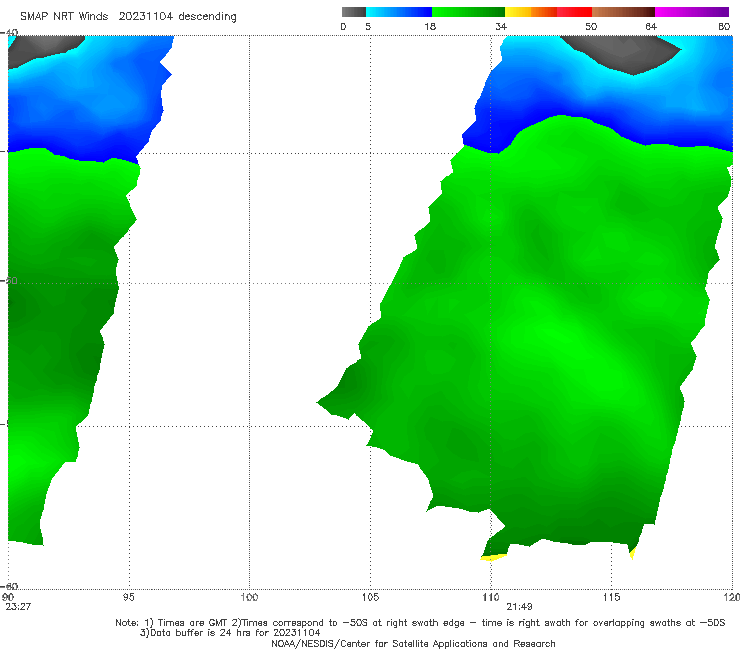Click the yellow wind patch near longitude 110
Viewport: 740px width, 650px height.
pos(492,558)
